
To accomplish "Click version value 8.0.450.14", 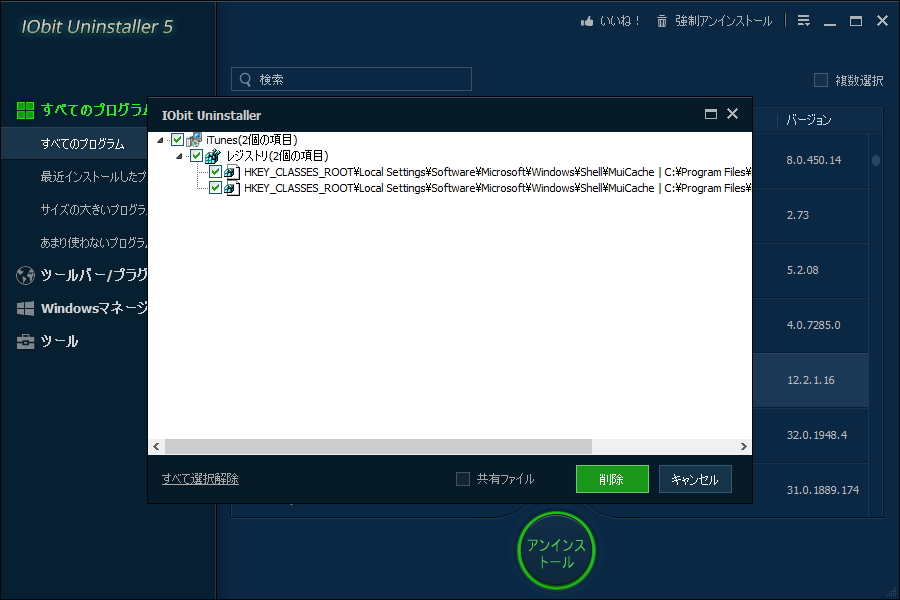I will (x=814, y=160).
